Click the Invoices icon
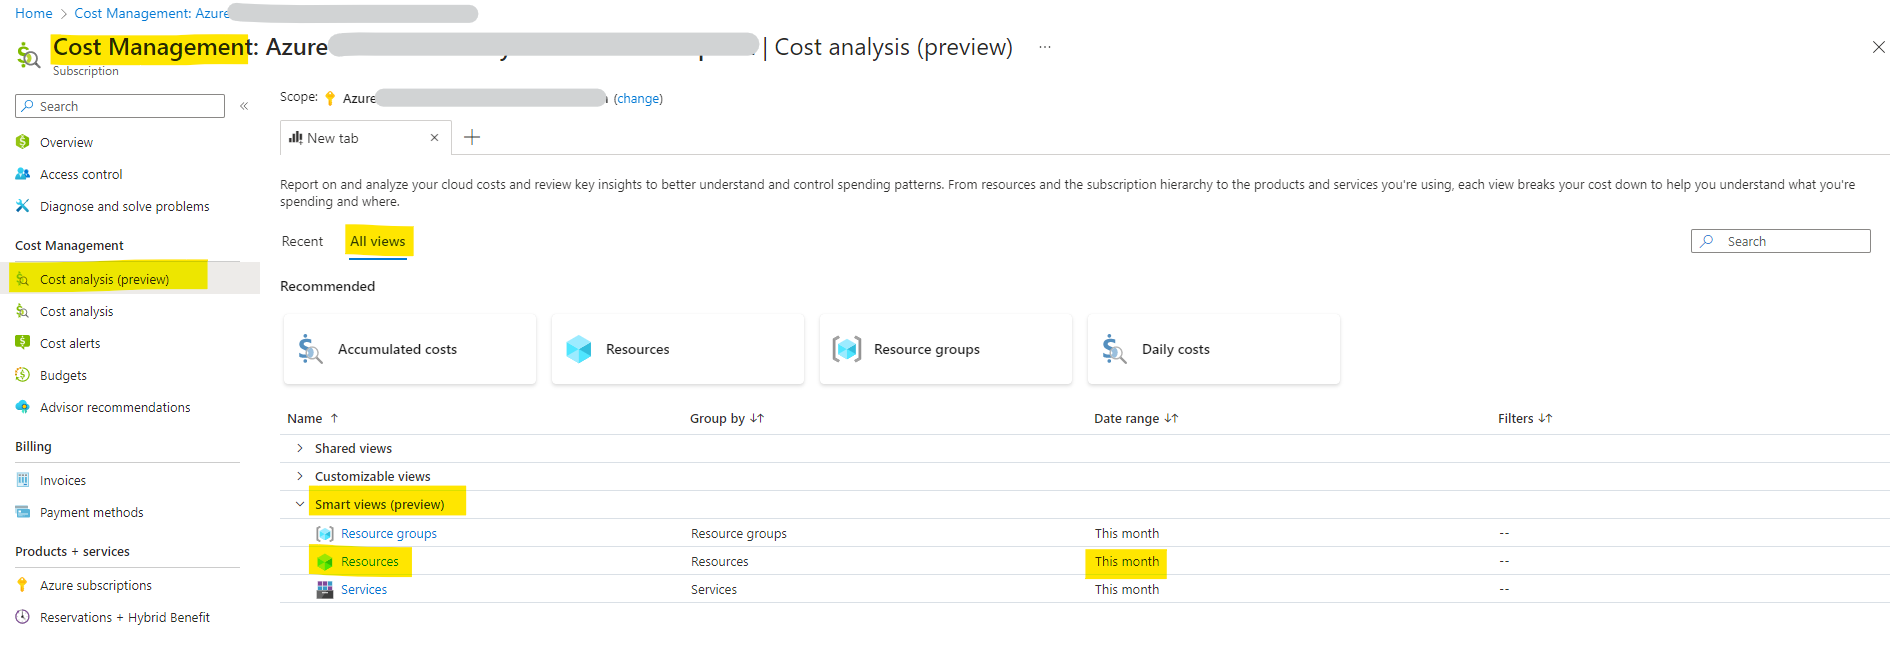The width and height of the screenshot is (1890, 647). coord(23,480)
